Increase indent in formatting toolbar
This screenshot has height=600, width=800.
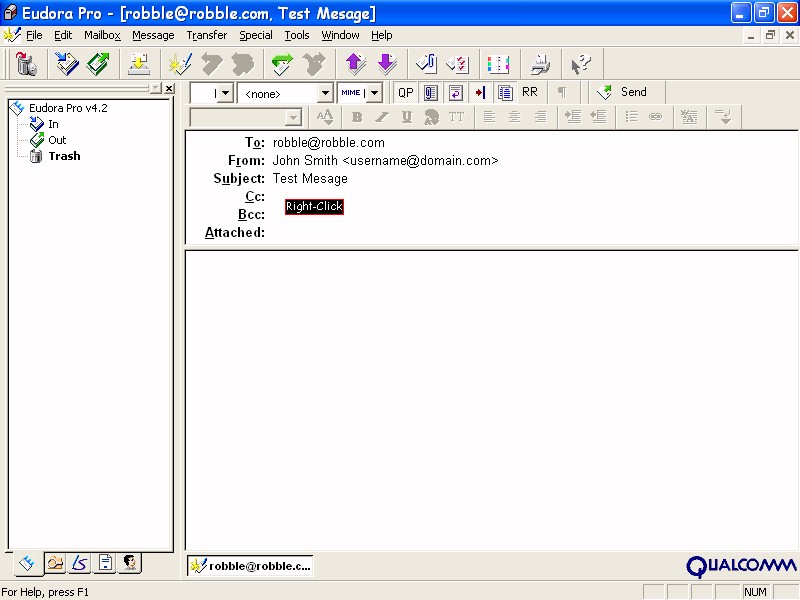(573, 117)
